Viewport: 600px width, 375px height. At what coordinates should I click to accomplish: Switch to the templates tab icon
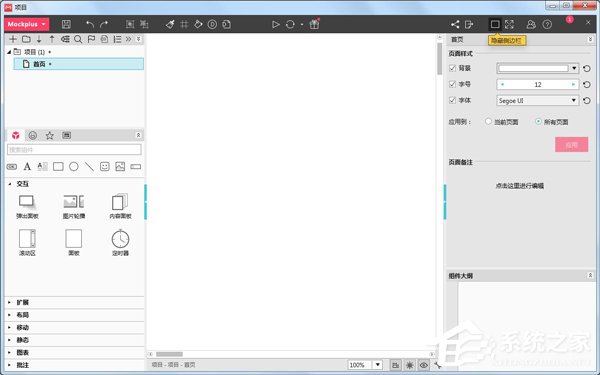67,135
